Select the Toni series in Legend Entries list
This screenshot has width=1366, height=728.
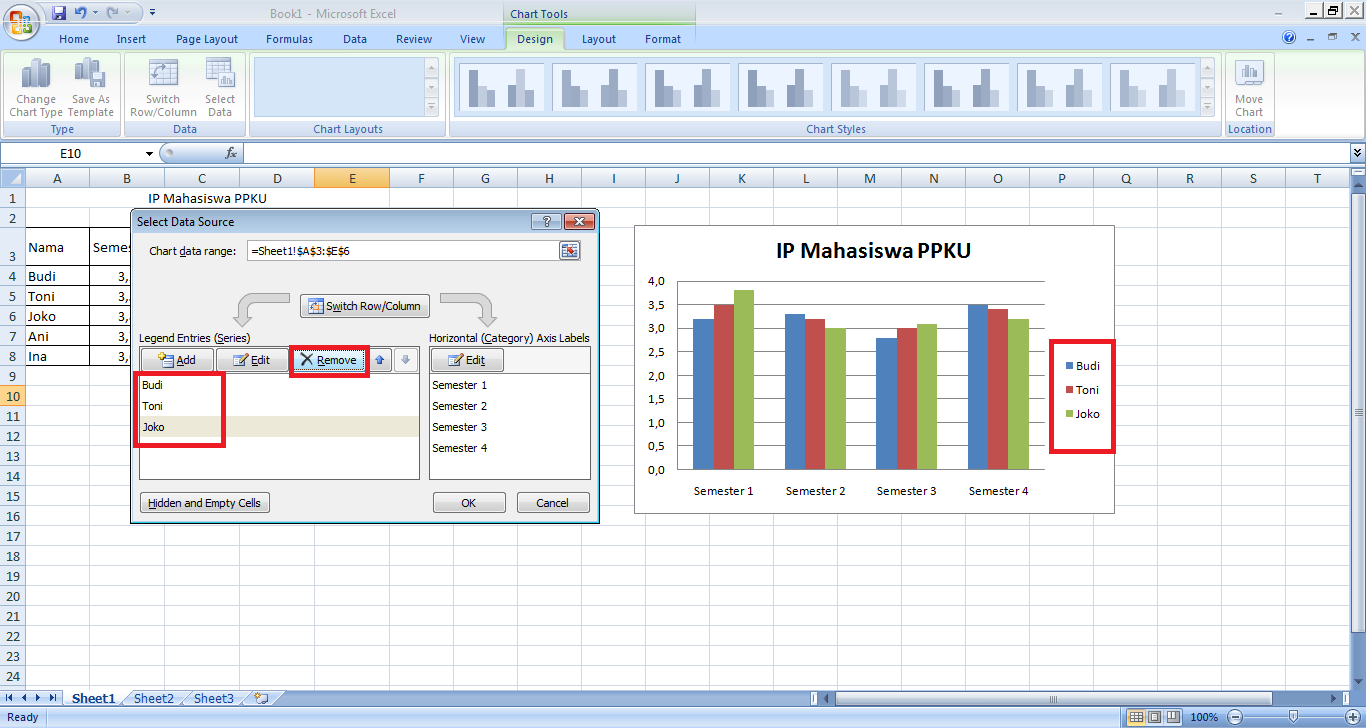(279, 406)
